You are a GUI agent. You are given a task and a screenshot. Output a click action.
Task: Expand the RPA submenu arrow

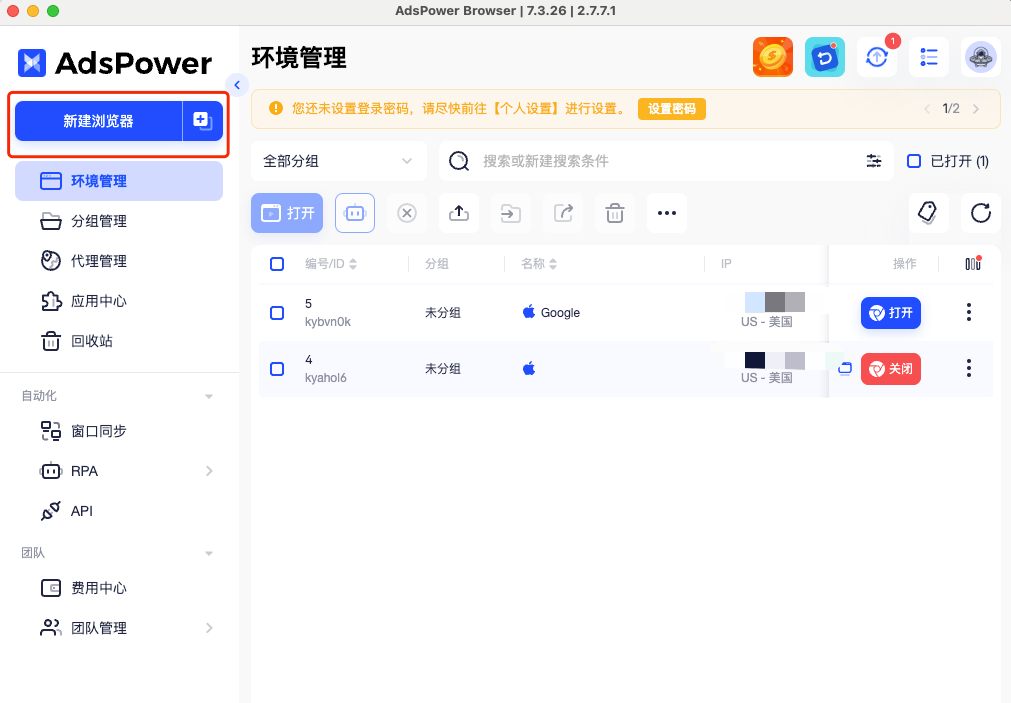click(209, 471)
